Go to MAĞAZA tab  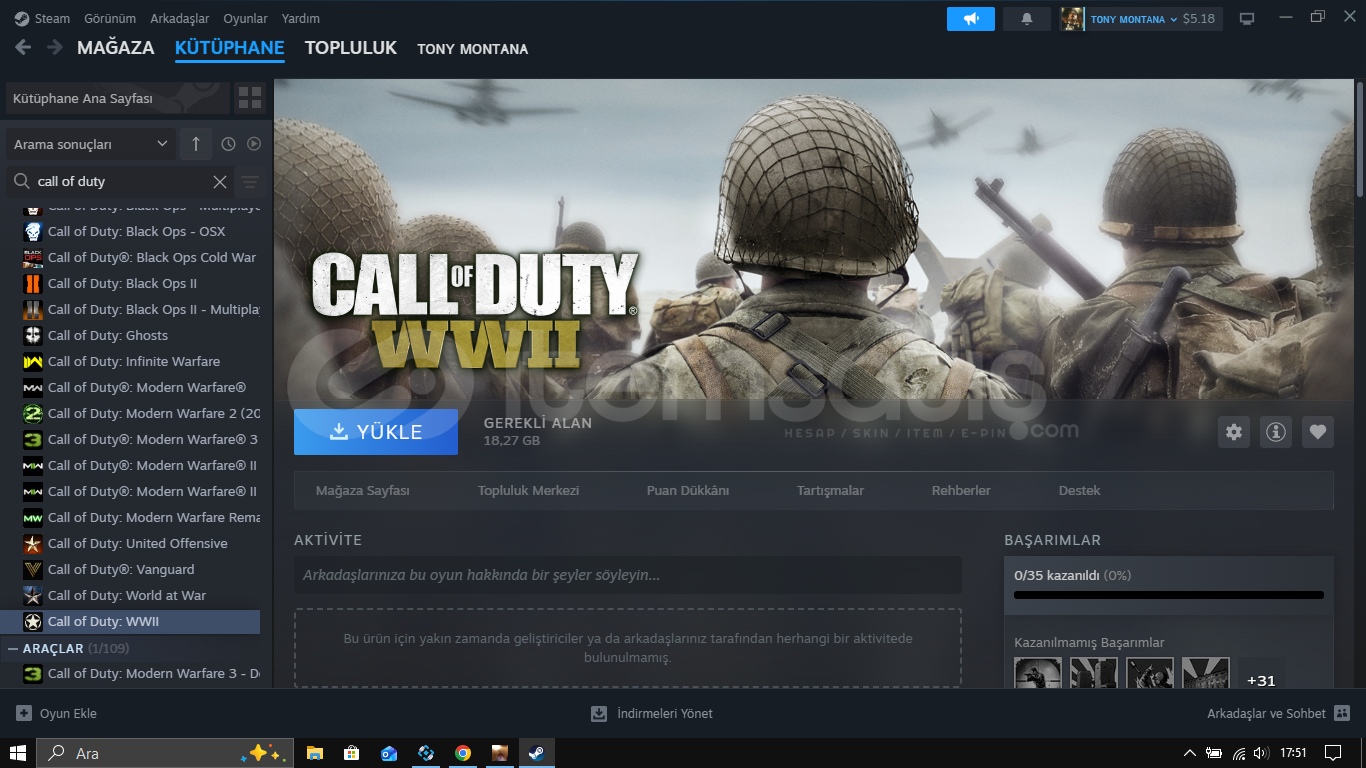116,47
